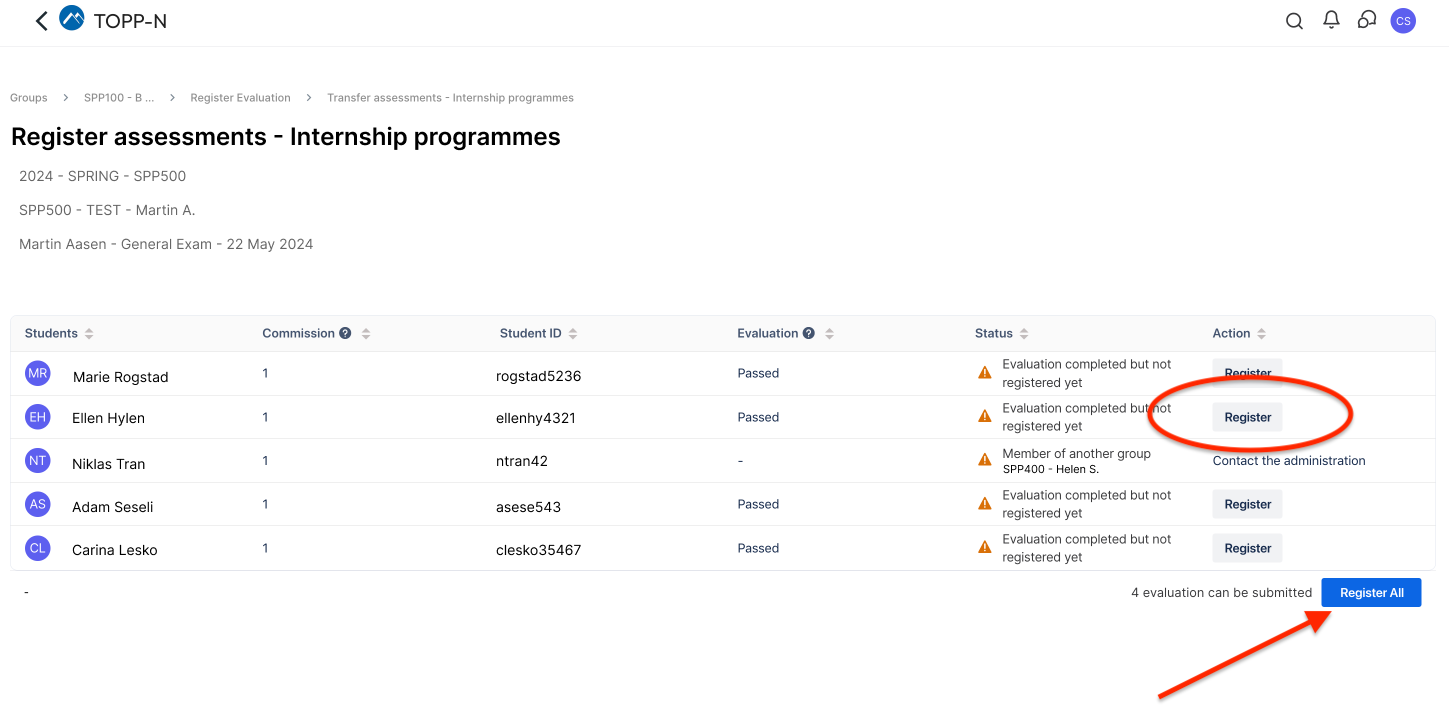1449x719 pixels.
Task: Click the Commission help question icon
Action: [345, 334]
